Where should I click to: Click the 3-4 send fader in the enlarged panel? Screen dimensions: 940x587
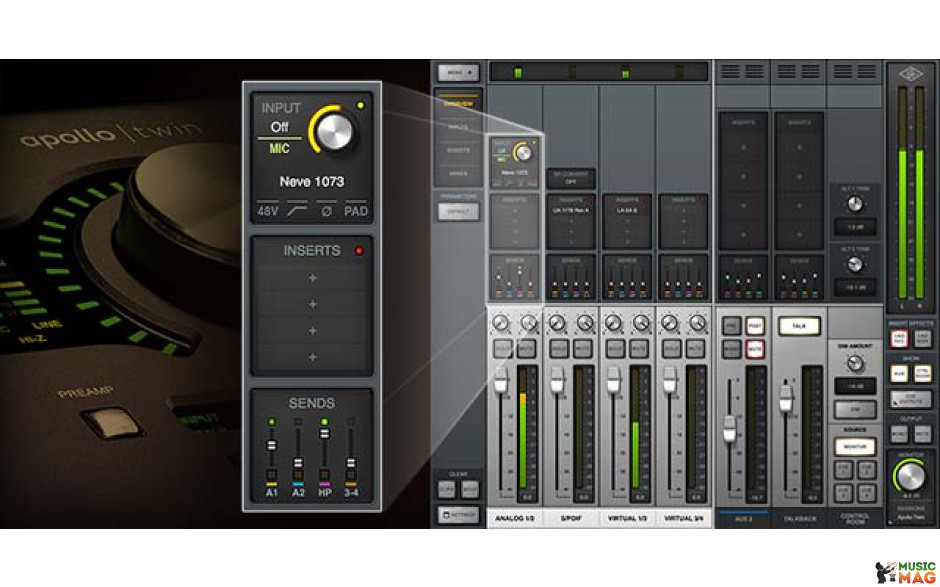click(x=351, y=462)
